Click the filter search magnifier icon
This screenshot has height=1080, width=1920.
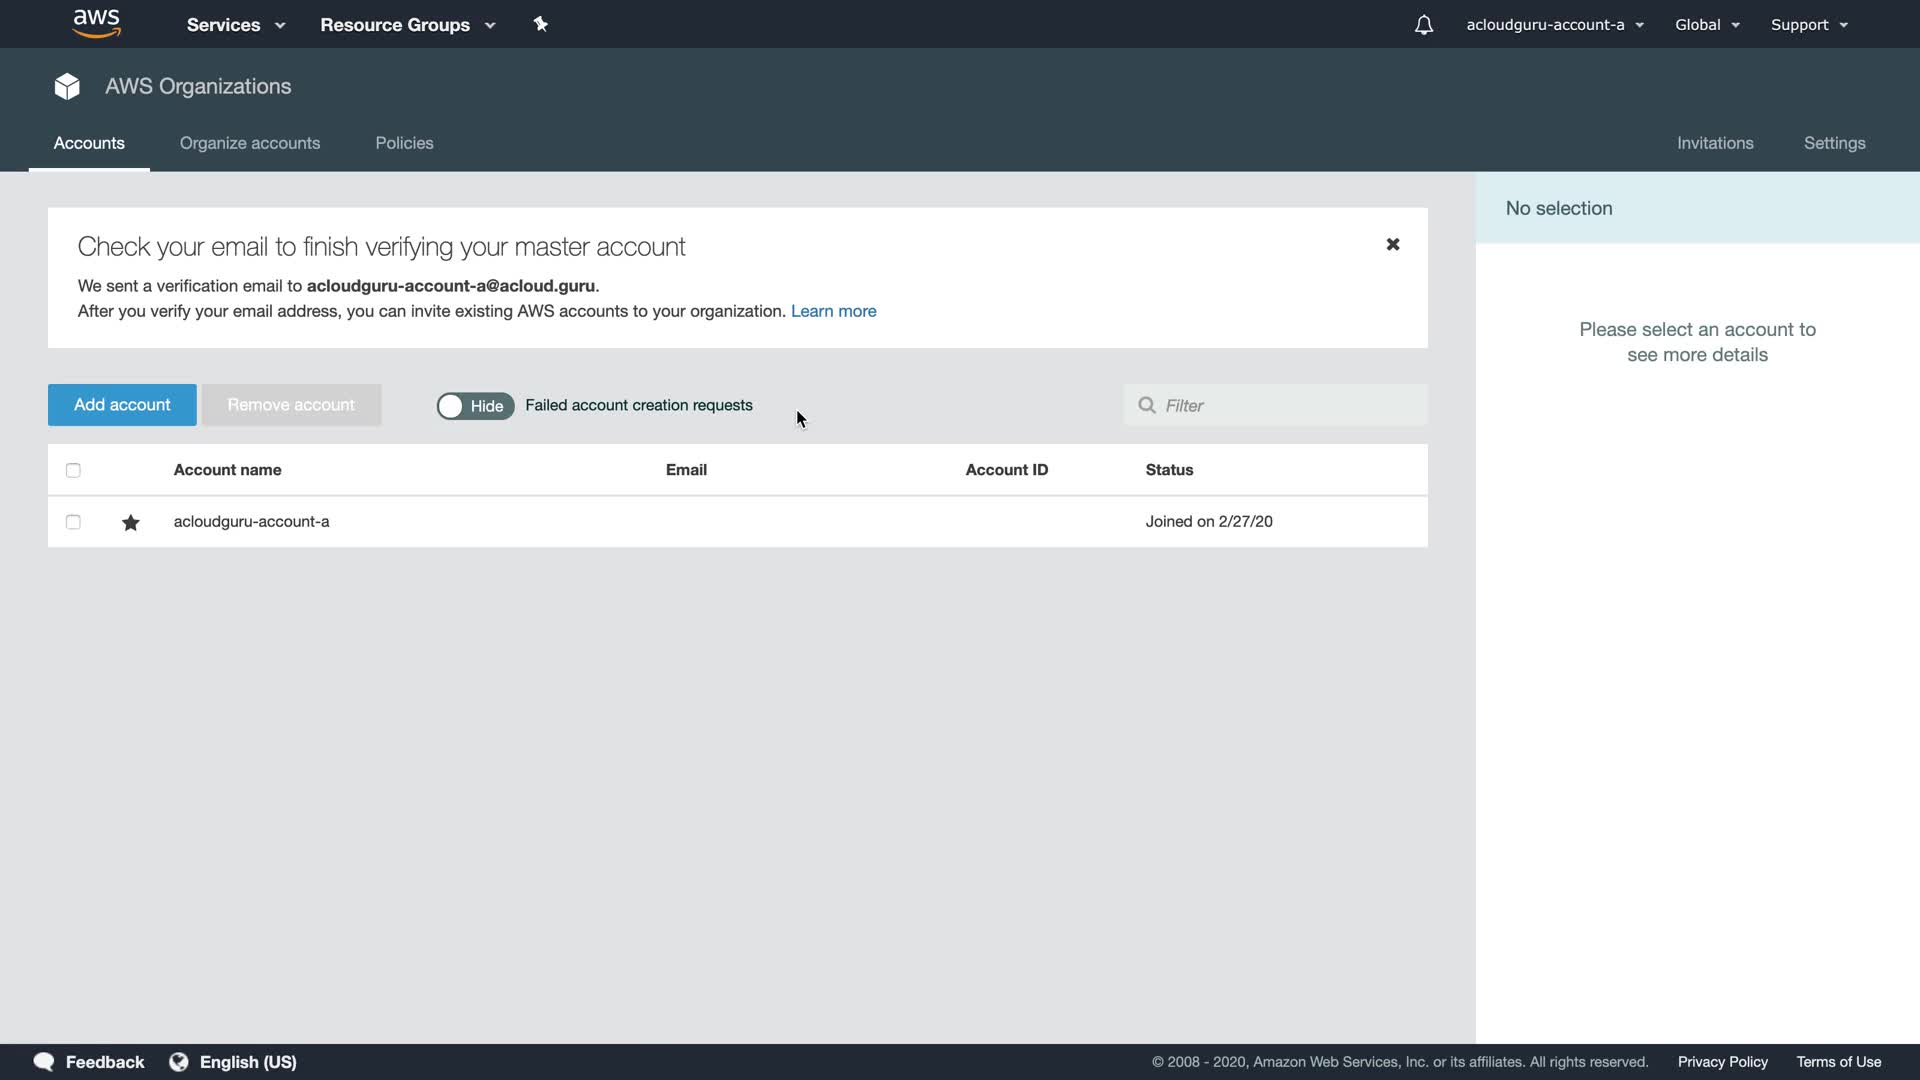[x=1146, y=405]
